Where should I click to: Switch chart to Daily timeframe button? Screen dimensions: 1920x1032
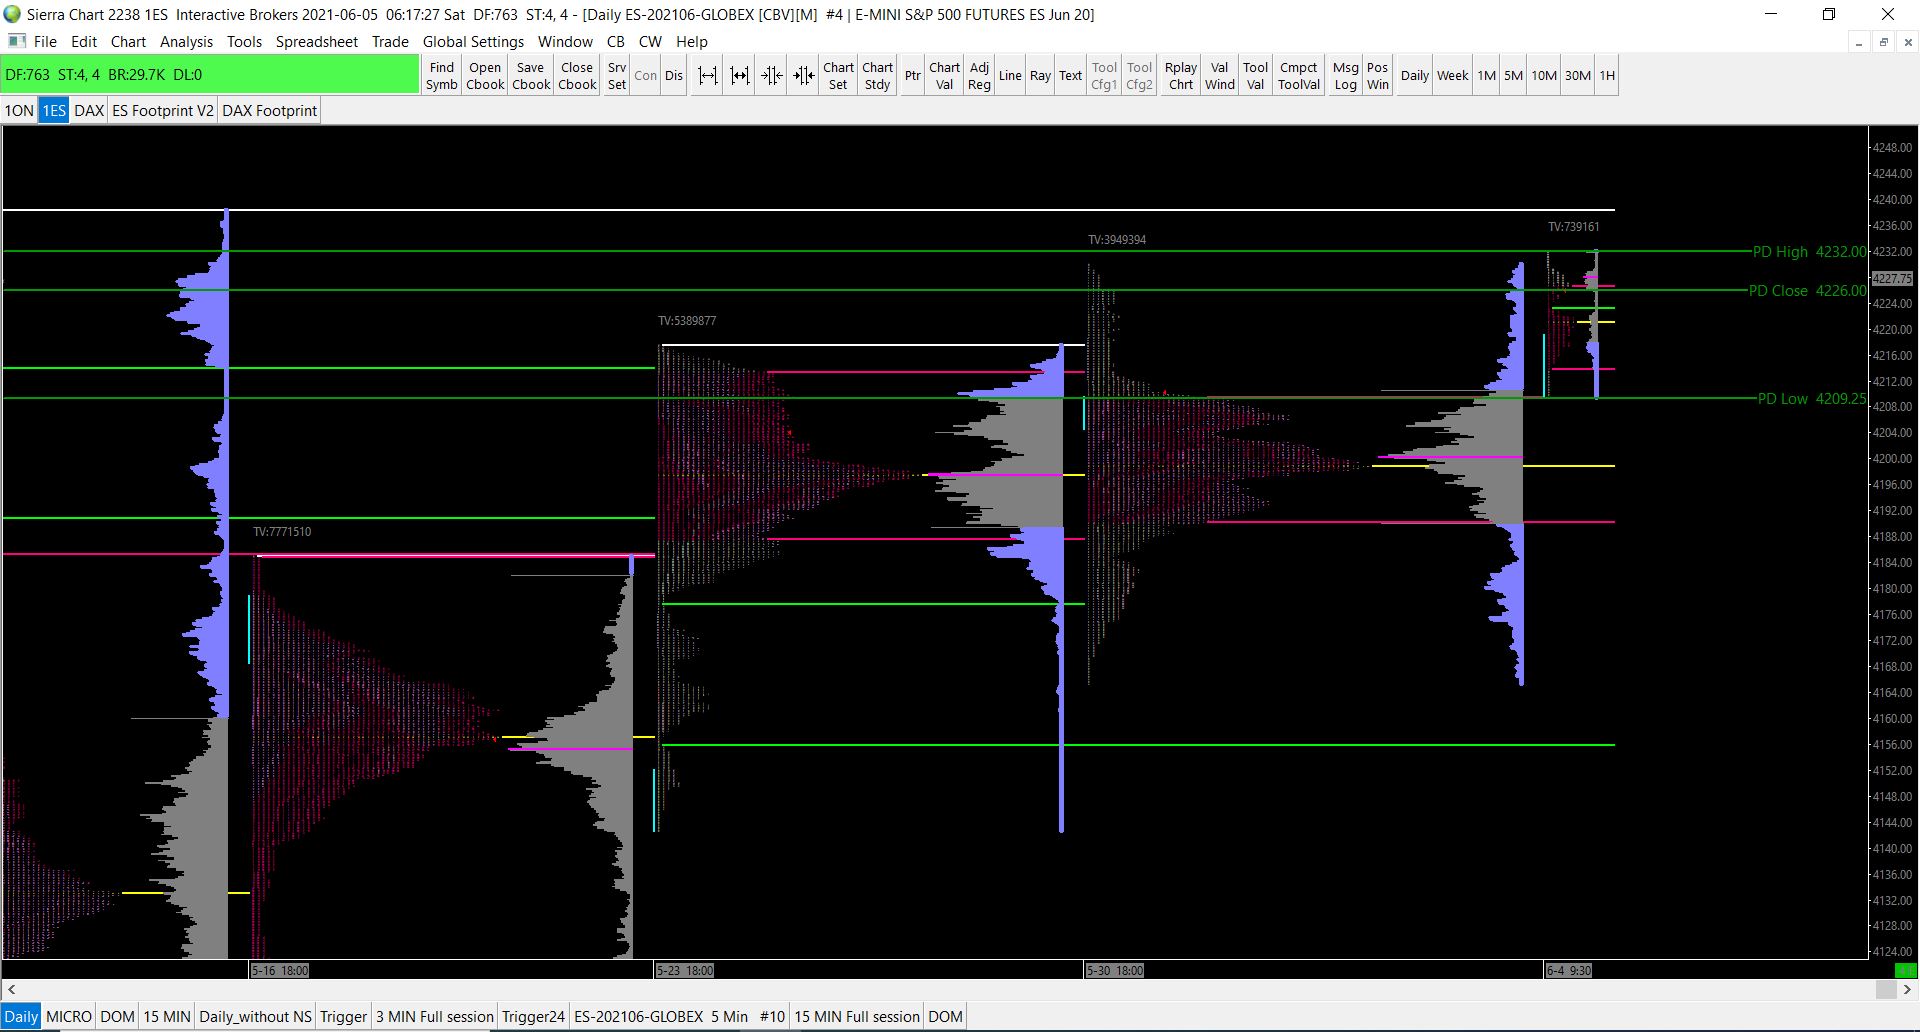click(x=1414, y=76)
